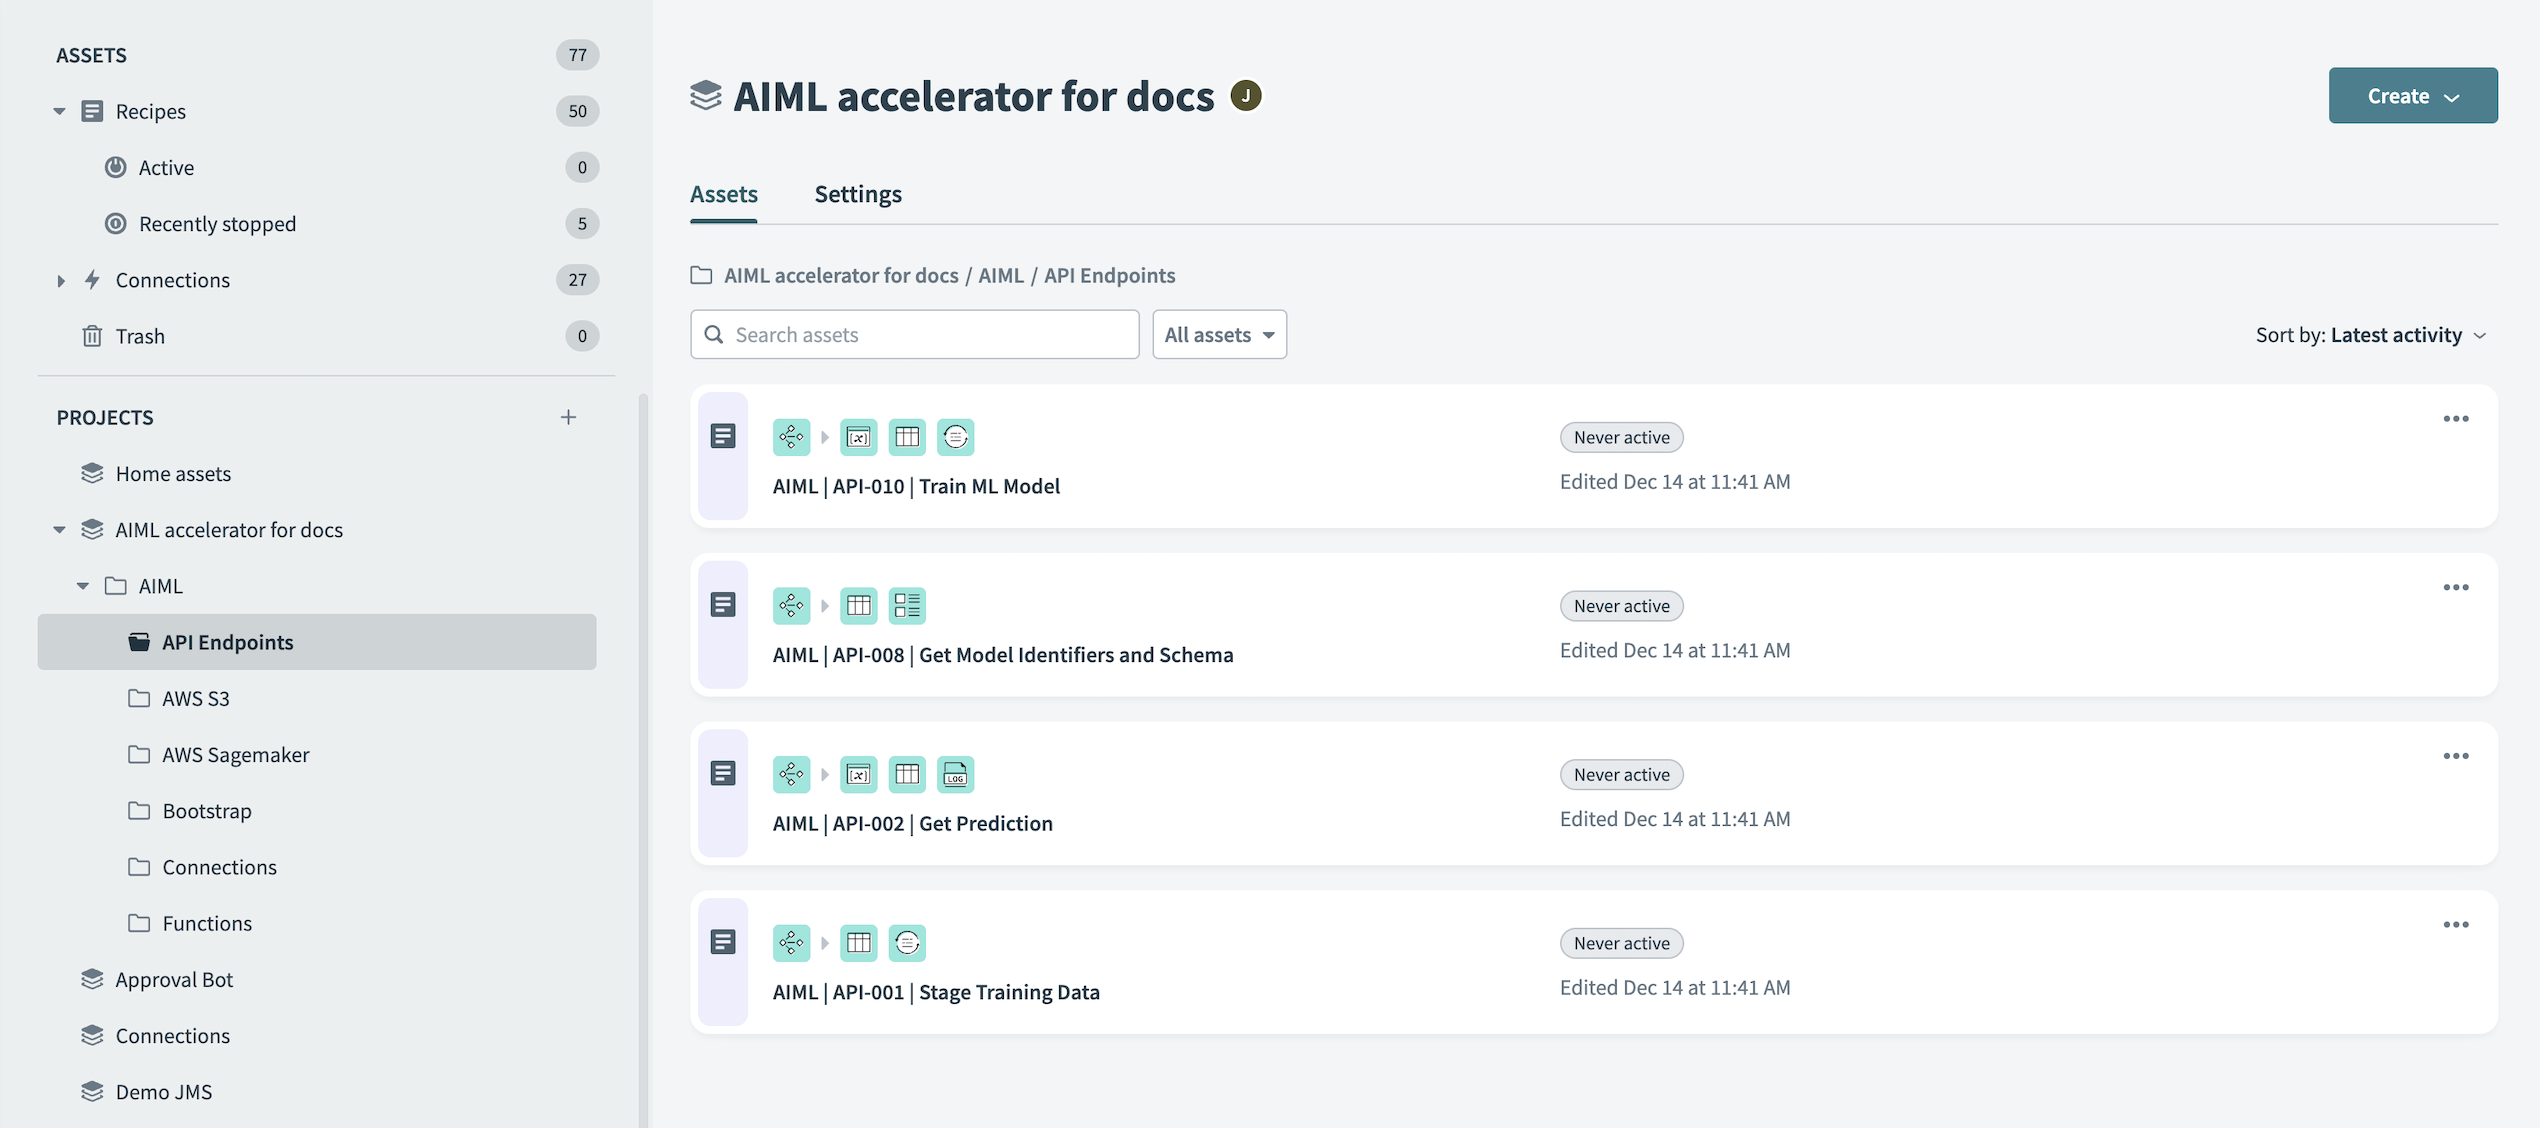Viewport: 2540px width, 1128px height.
Task: Open the three-dot menu for Train ML Model
Action: click(x=2455, y=419)
